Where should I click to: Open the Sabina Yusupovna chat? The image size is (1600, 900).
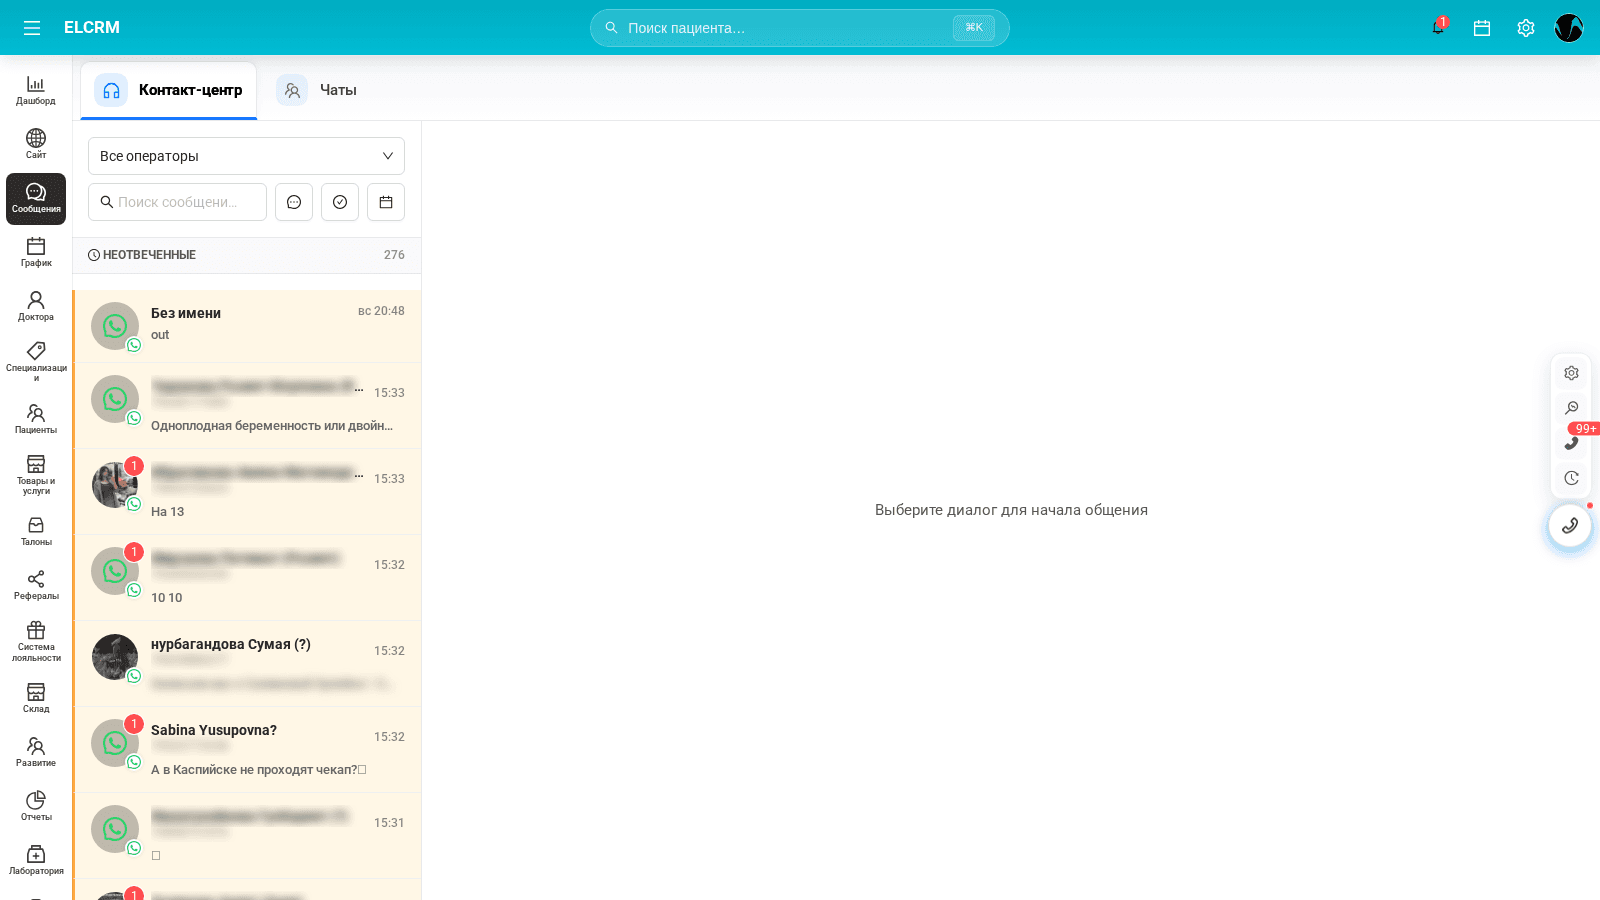pos(247,749)
